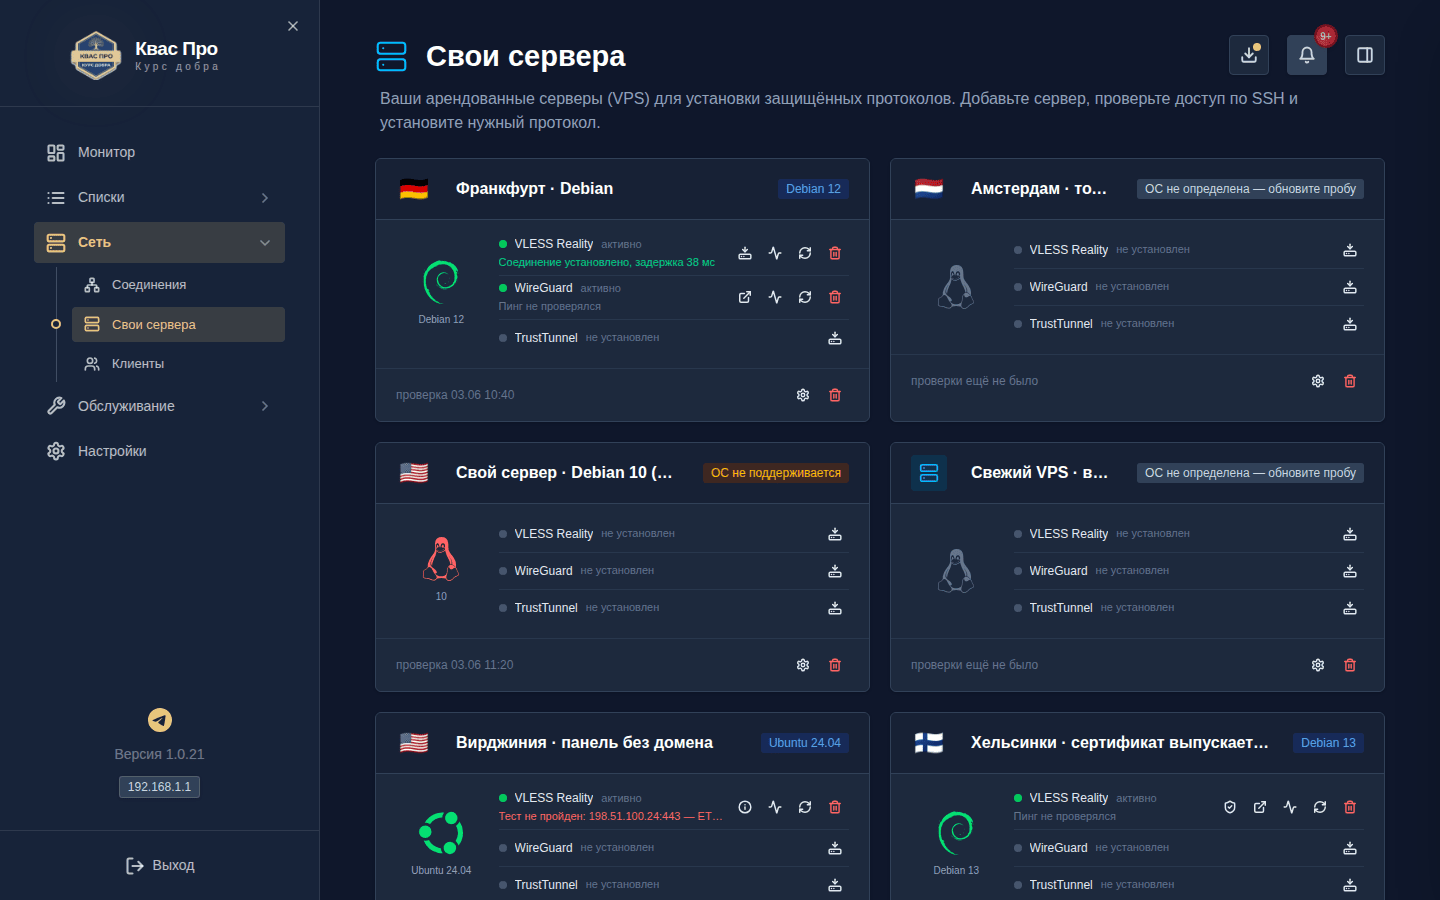Open Настройки in sidebar
The width and height of the screenshot is (1440, 900).
click(x=159, y=451)
